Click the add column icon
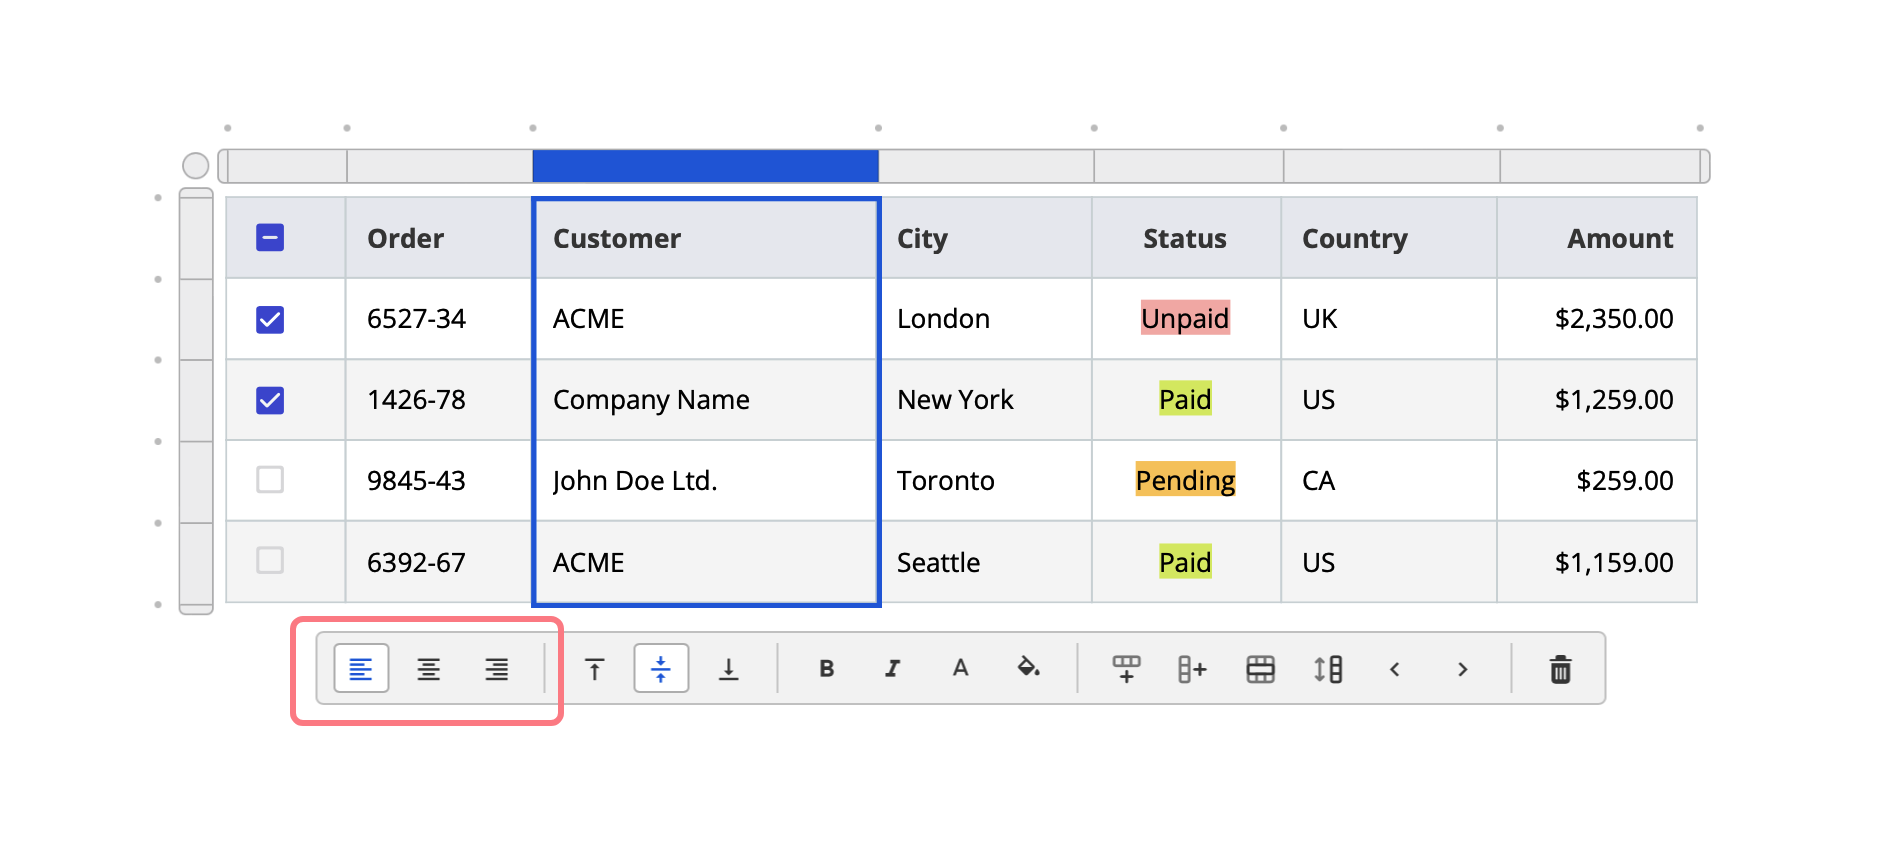This screenshot has width=1896, height=856. 1193,669
